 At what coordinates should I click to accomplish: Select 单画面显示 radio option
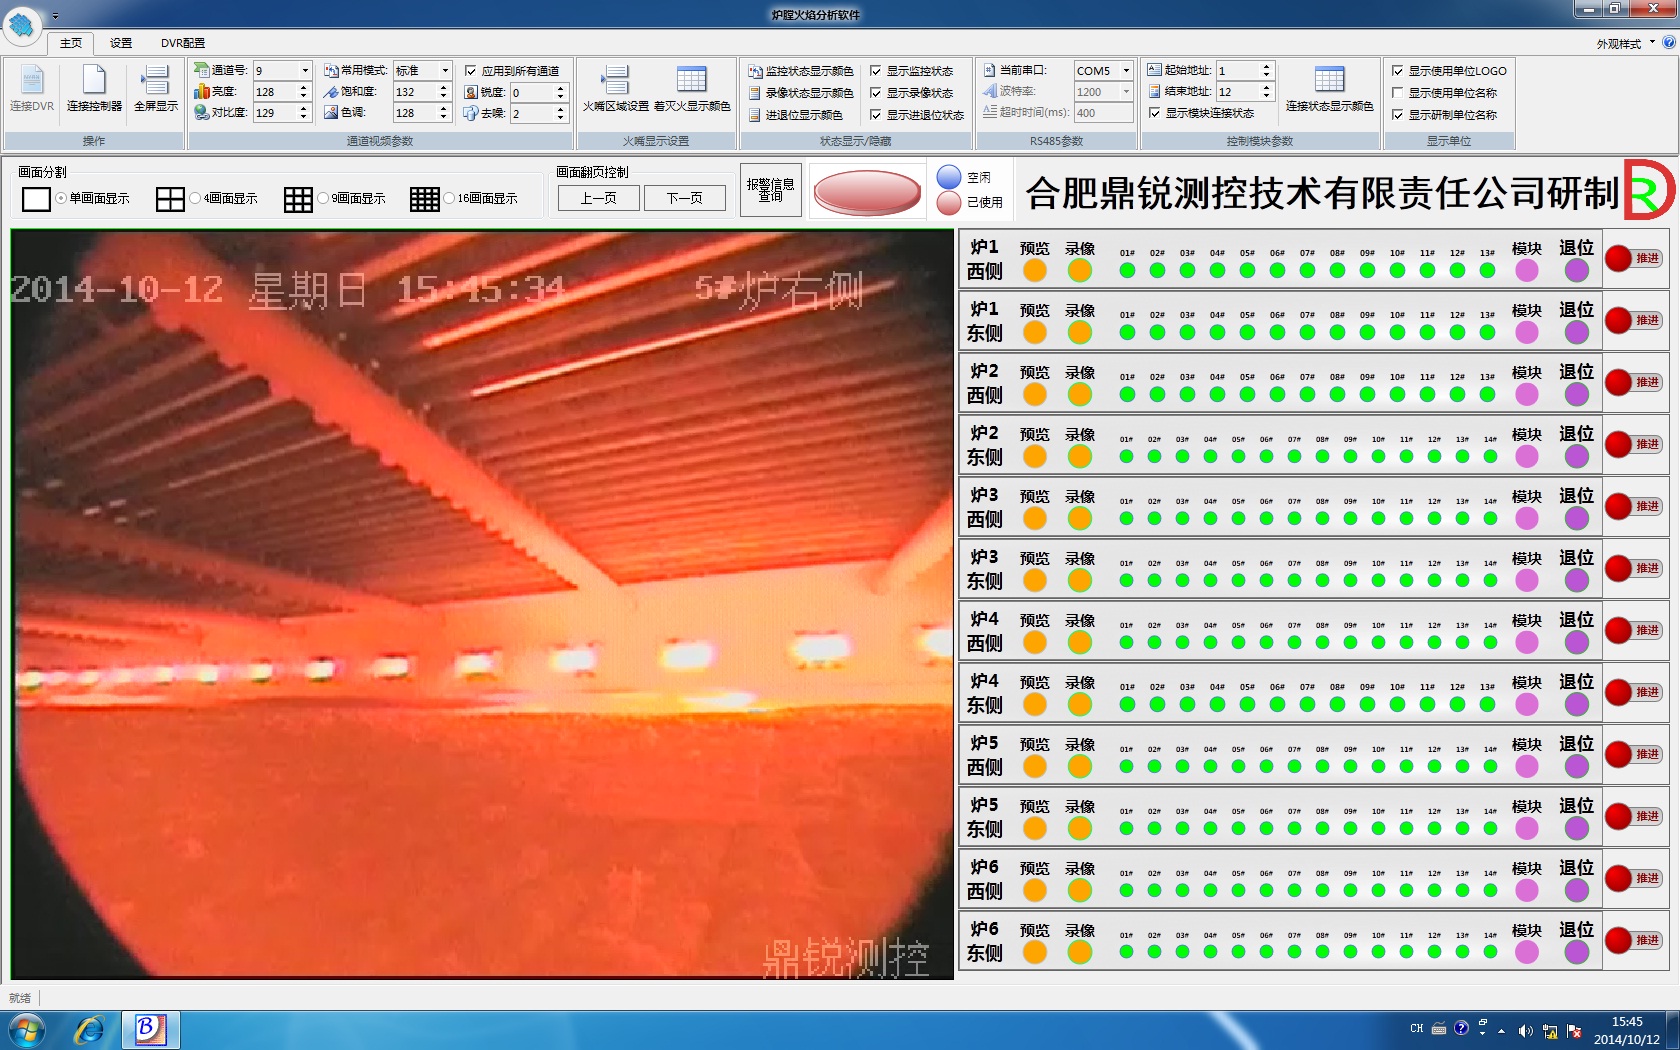coord(61,198)
